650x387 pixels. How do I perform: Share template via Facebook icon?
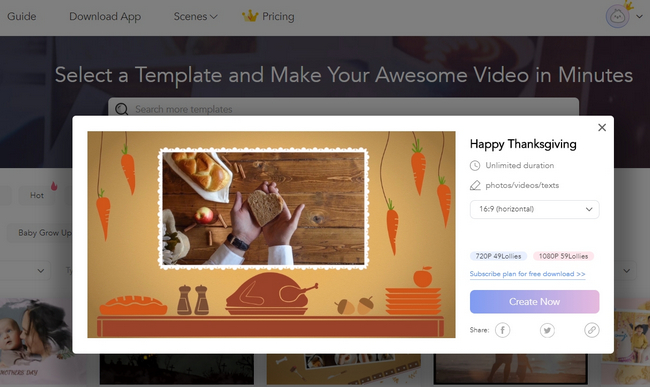point(502,330)
